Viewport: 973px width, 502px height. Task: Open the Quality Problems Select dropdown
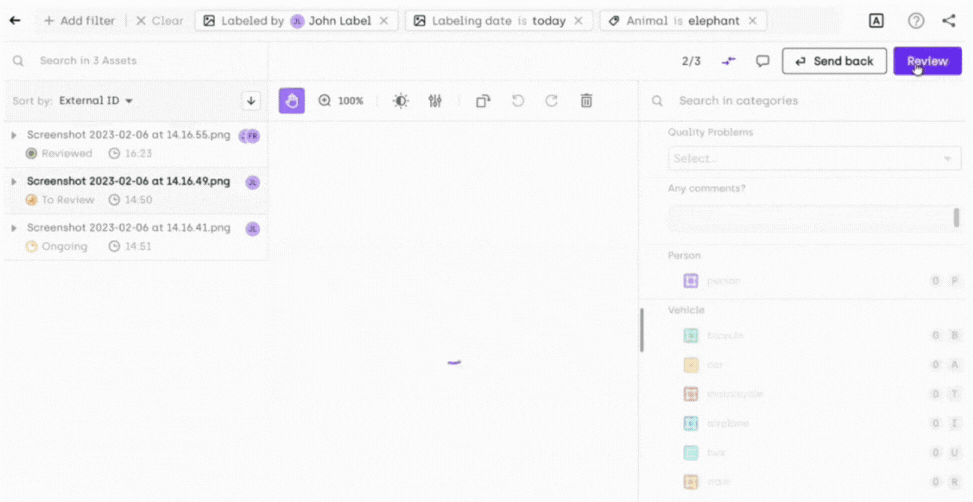pyautogui.click(x=814, y=158)
